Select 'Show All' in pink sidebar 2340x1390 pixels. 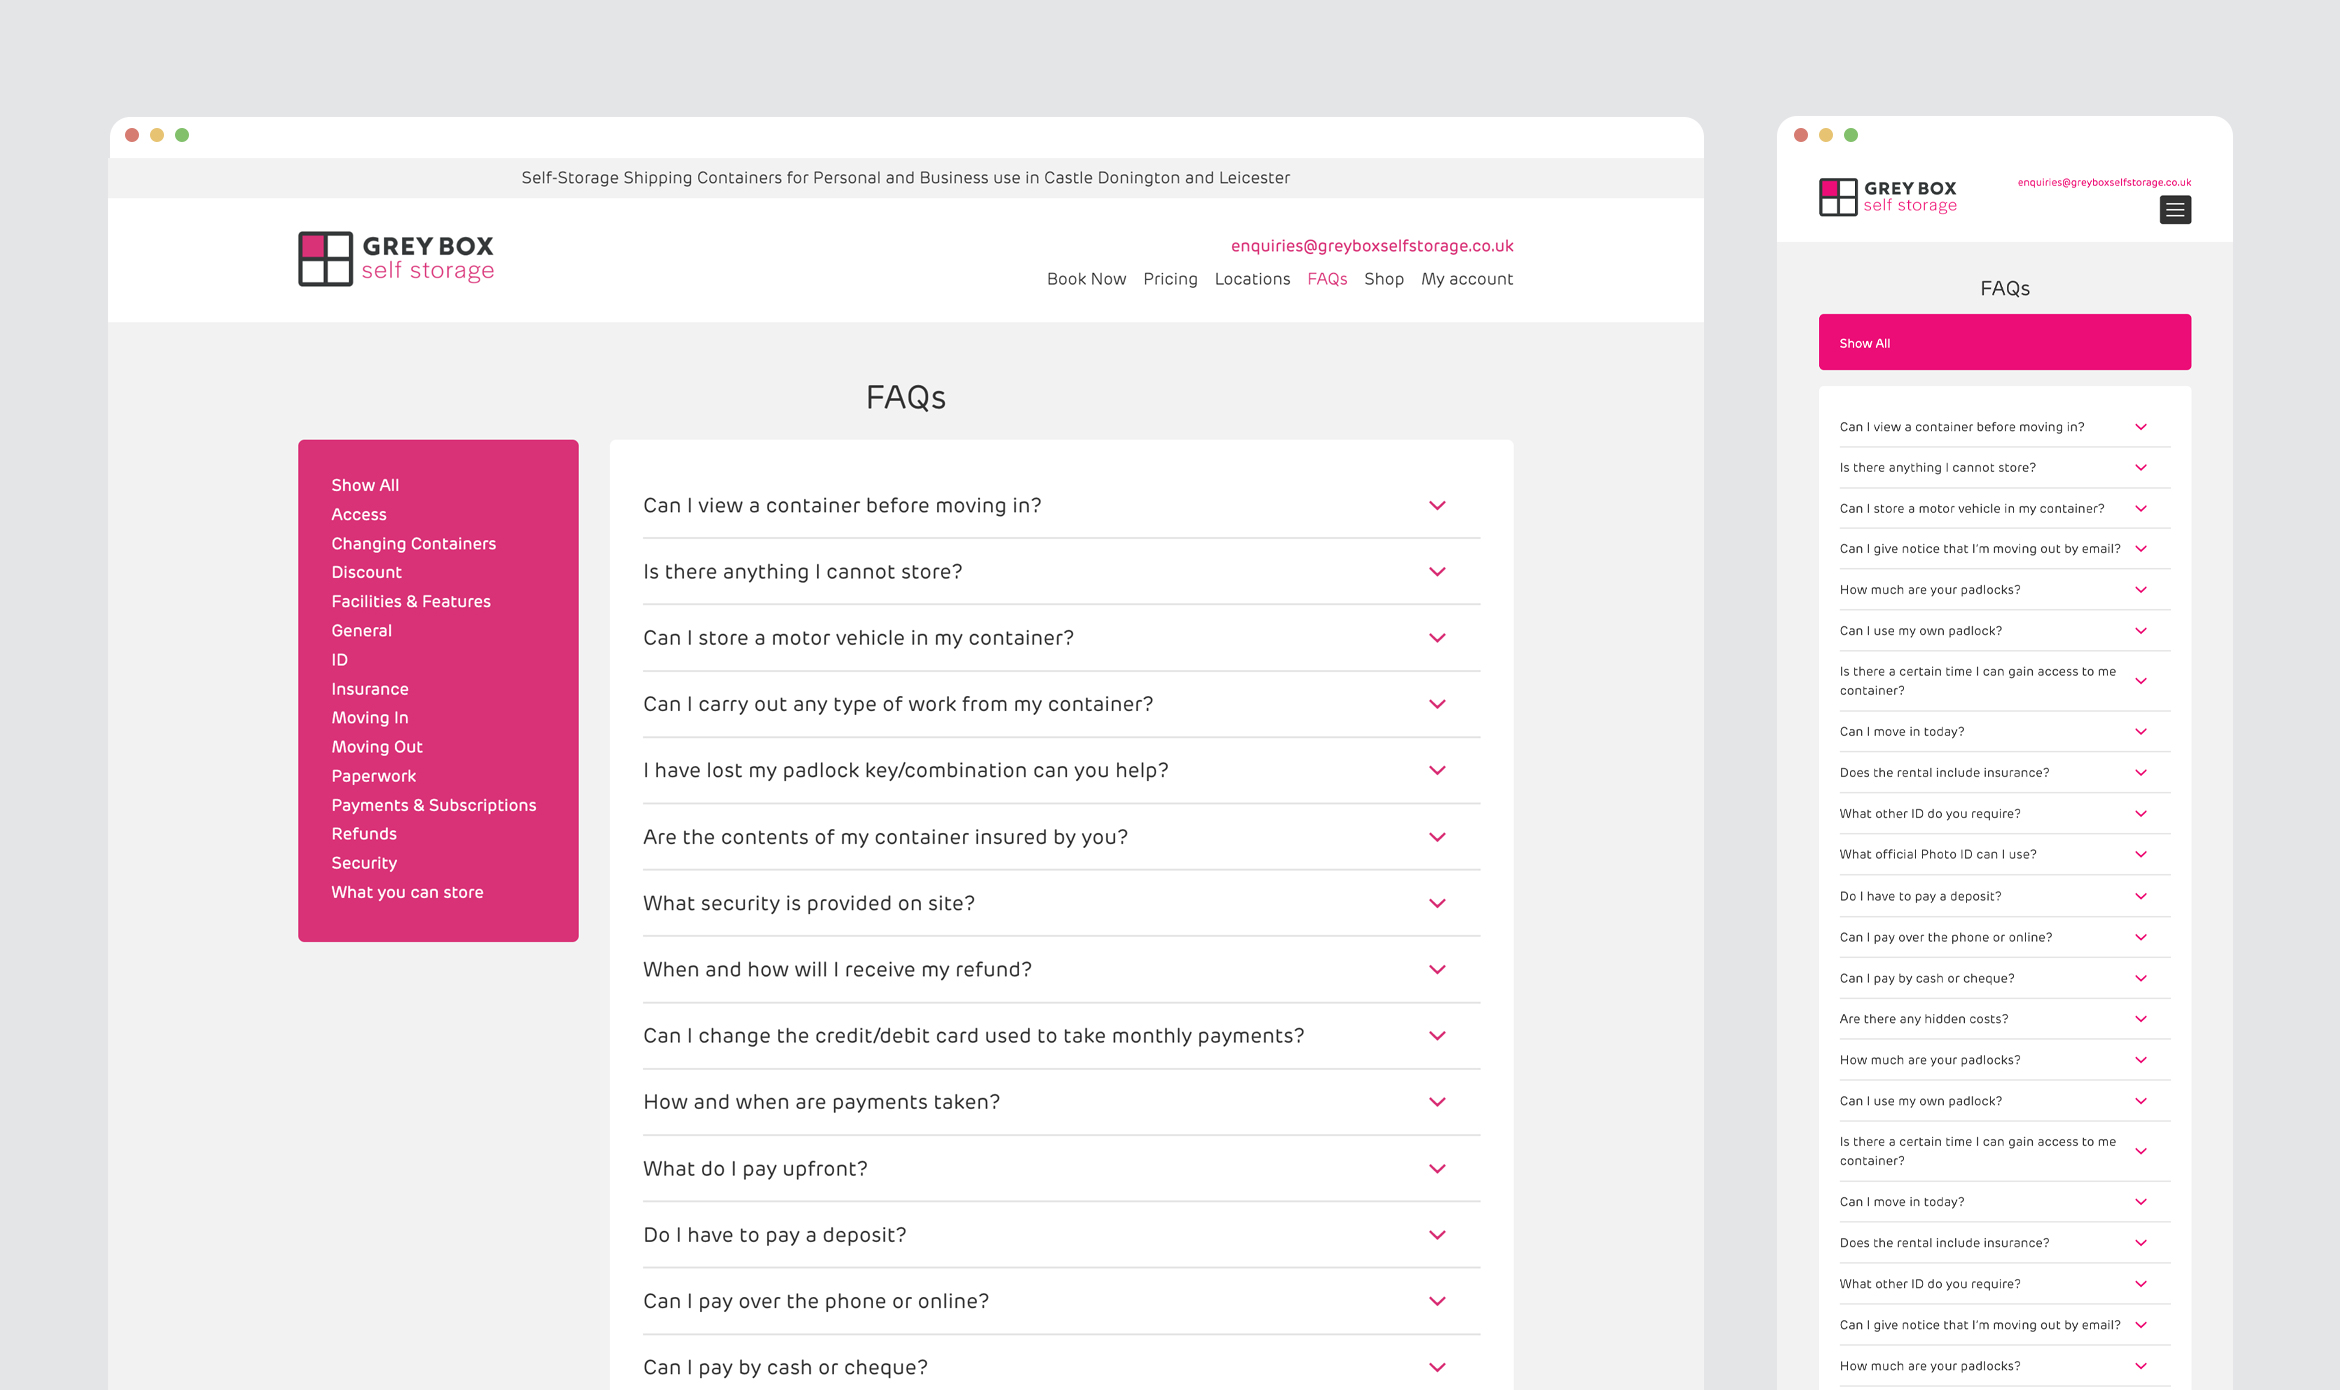tap(365, 485)
